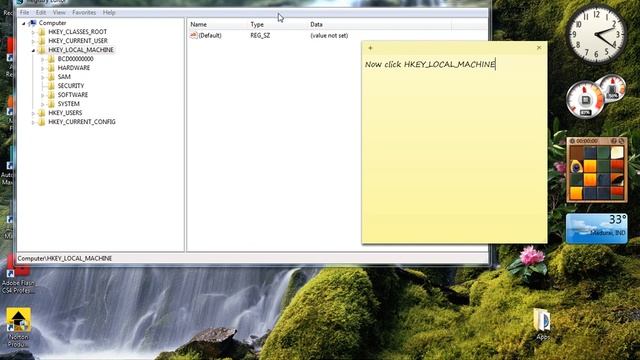Select HKEY_CURRENT_CONFIG label
The image size is (640, 360).
click(x=82, y=122)
